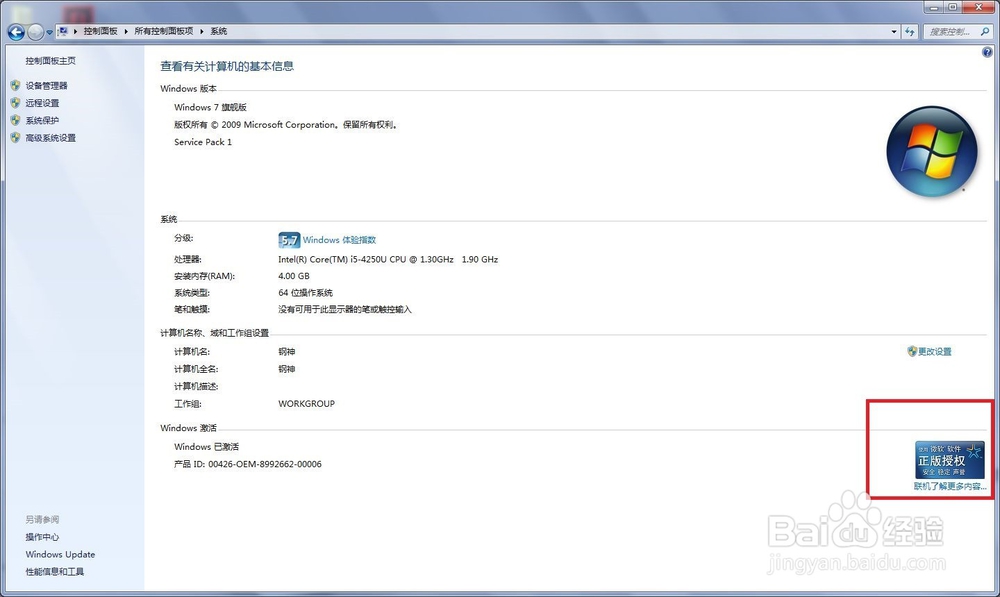Click the refresh button beside address bar
1000x597 pixels.
pyautogui.click(x=909, y=31)
